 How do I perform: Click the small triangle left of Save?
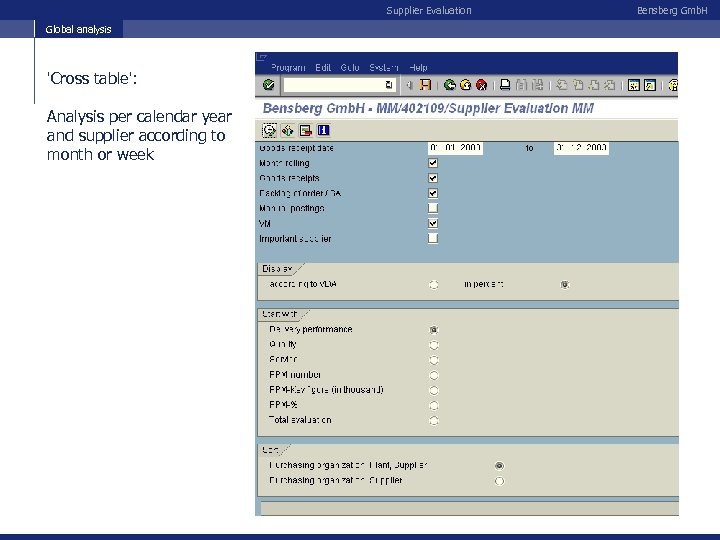tap(410, 85)
